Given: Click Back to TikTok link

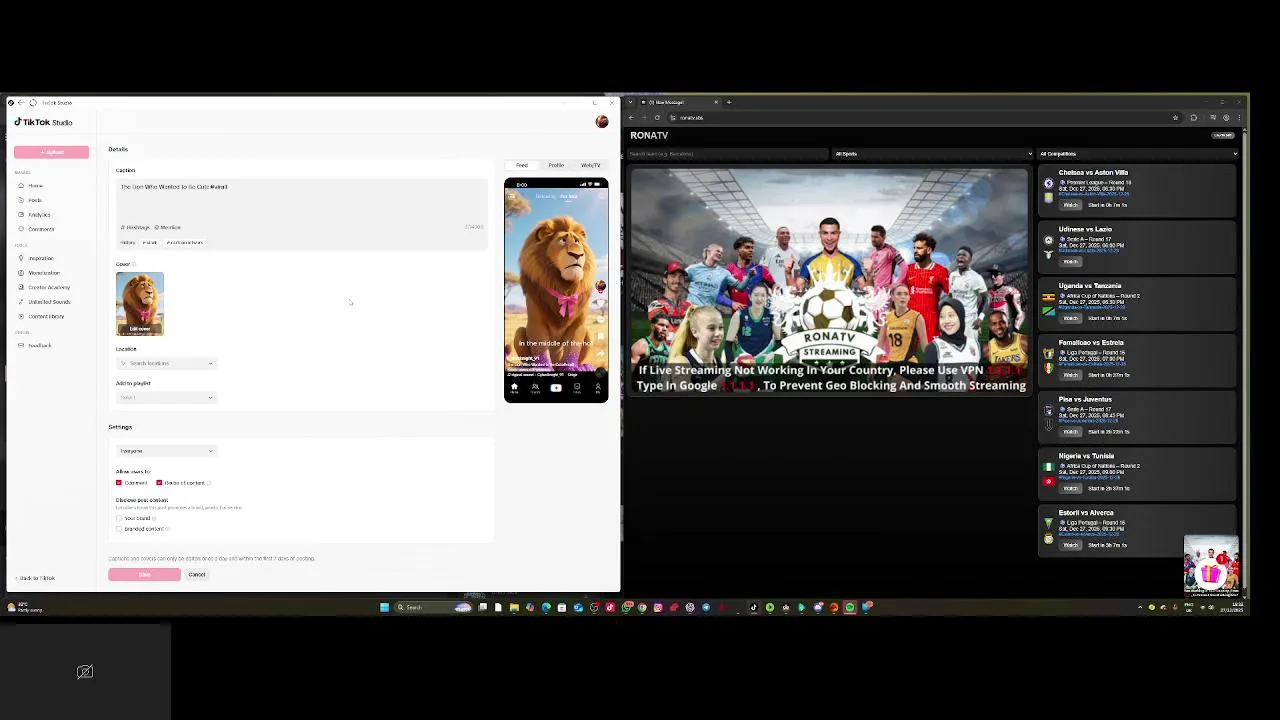Looking at the screenshot, I should [37, 578].
